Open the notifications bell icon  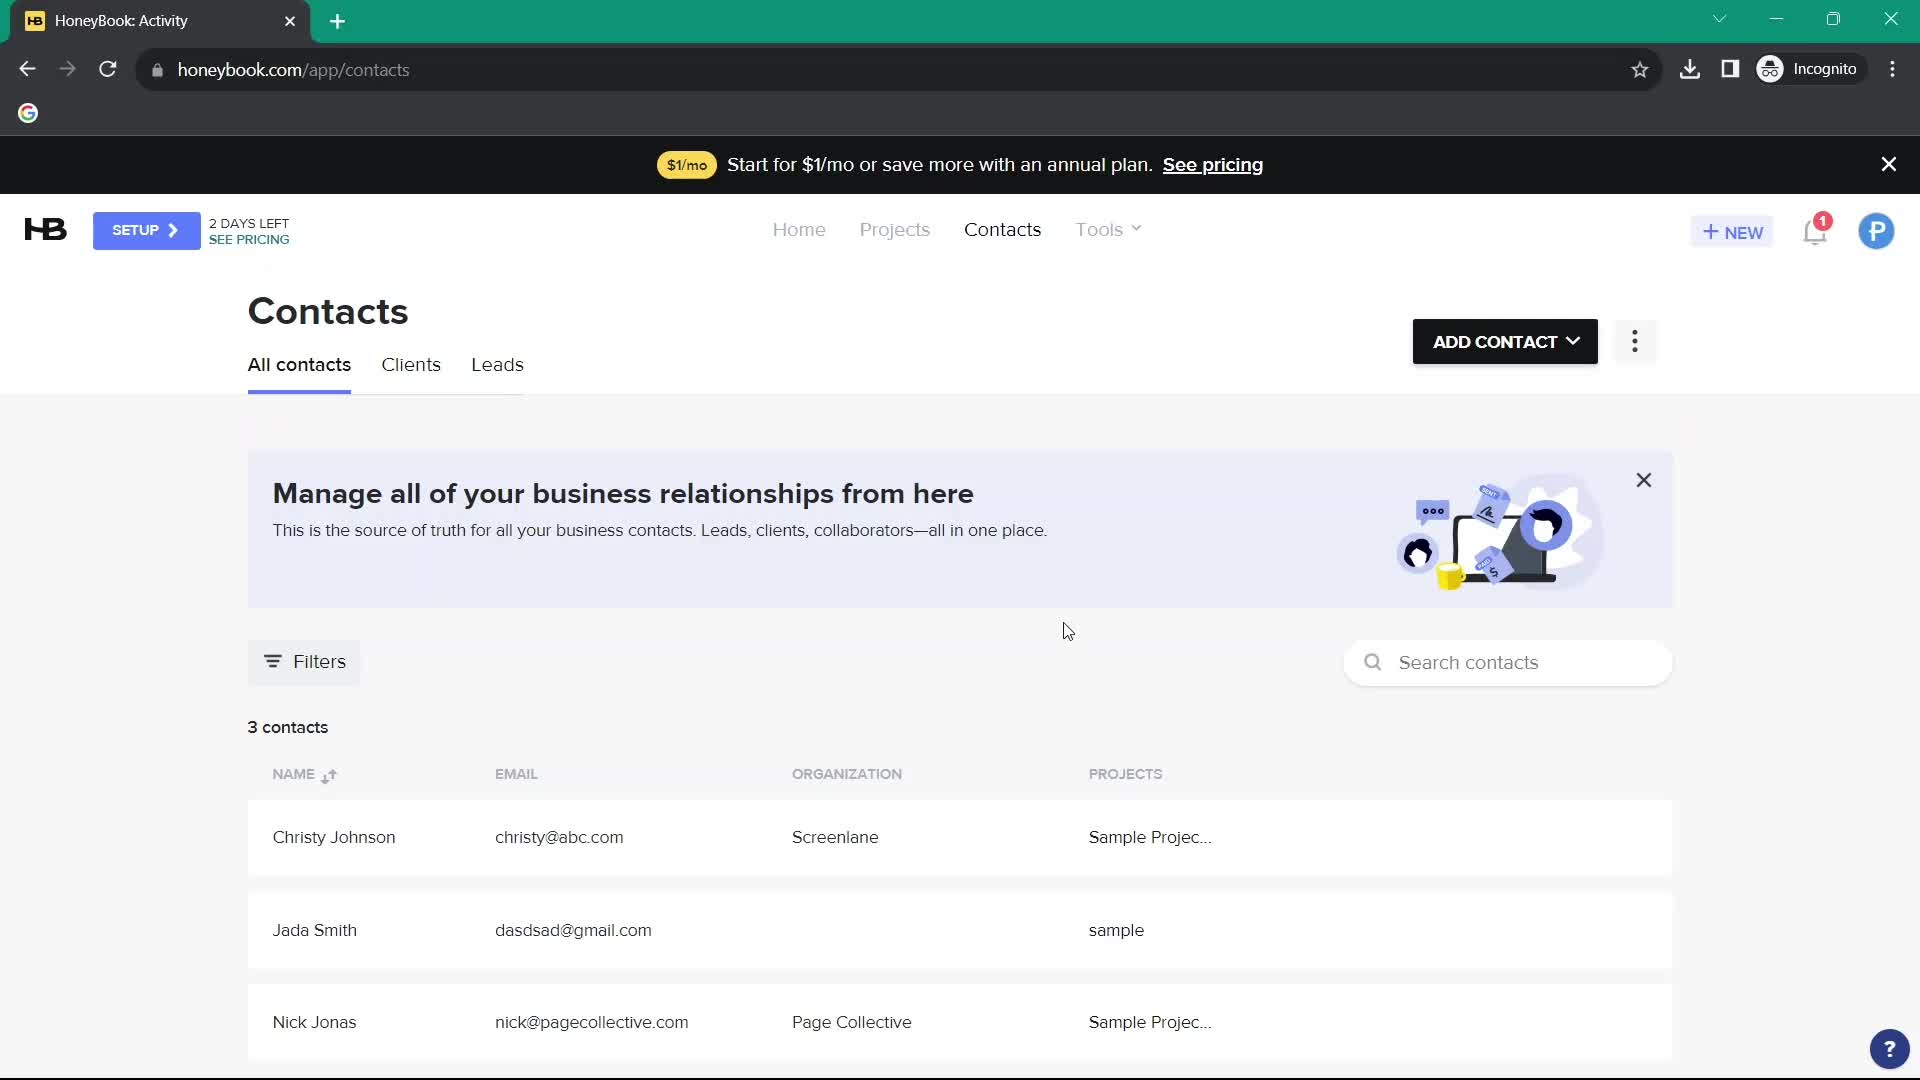click(x=1816, y=231)
